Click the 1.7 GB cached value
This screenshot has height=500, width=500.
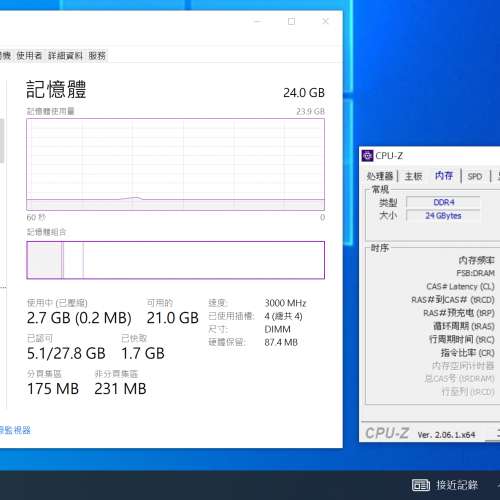[143, 353]
